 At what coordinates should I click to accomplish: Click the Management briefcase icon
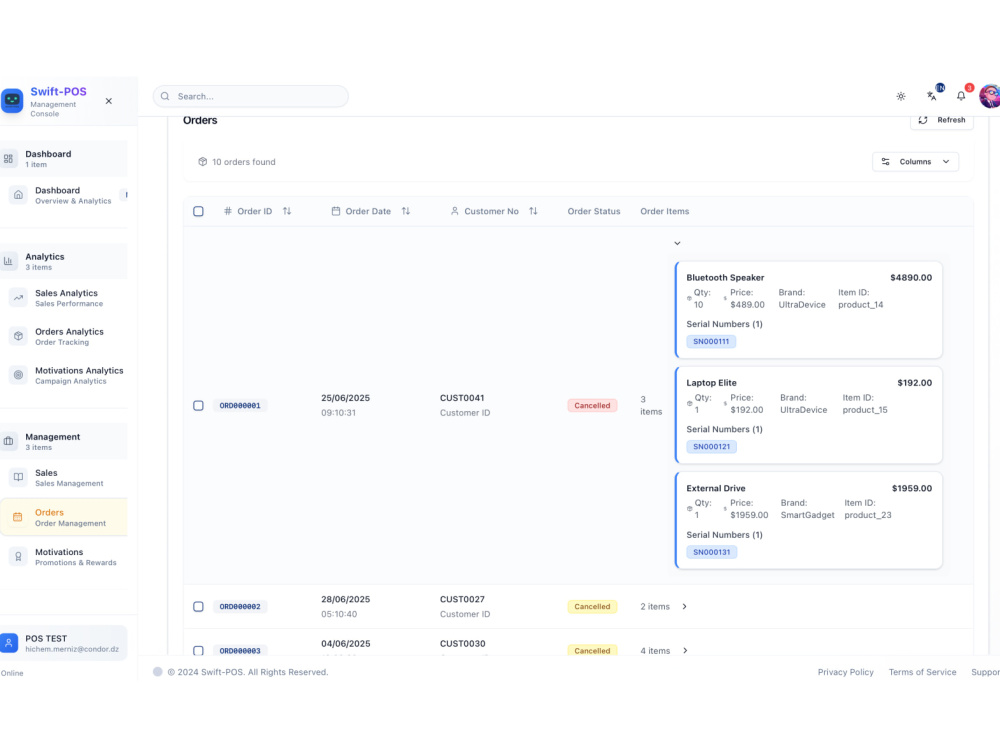pos(8,441)
